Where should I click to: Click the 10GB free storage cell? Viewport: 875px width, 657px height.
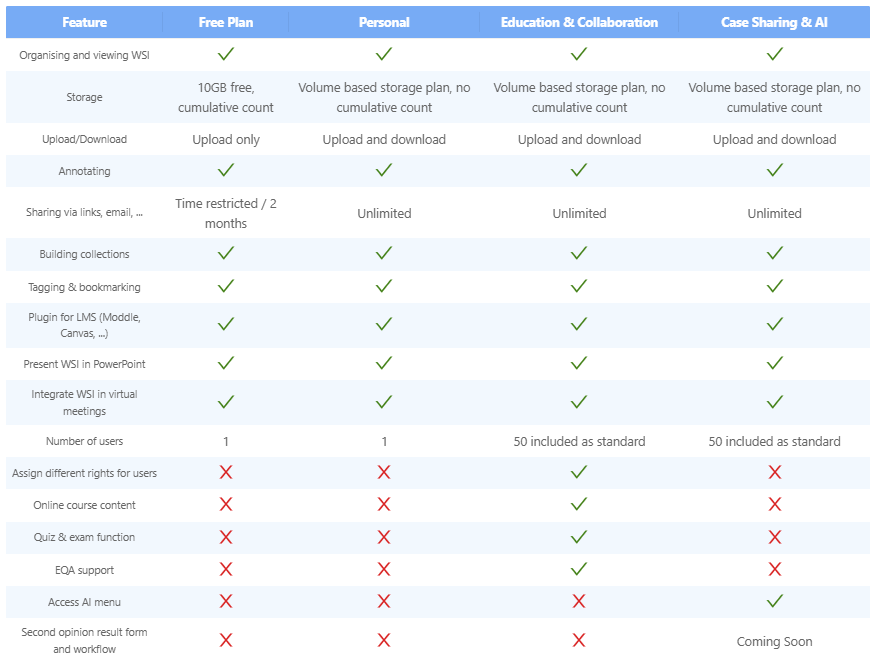(226, 97)
